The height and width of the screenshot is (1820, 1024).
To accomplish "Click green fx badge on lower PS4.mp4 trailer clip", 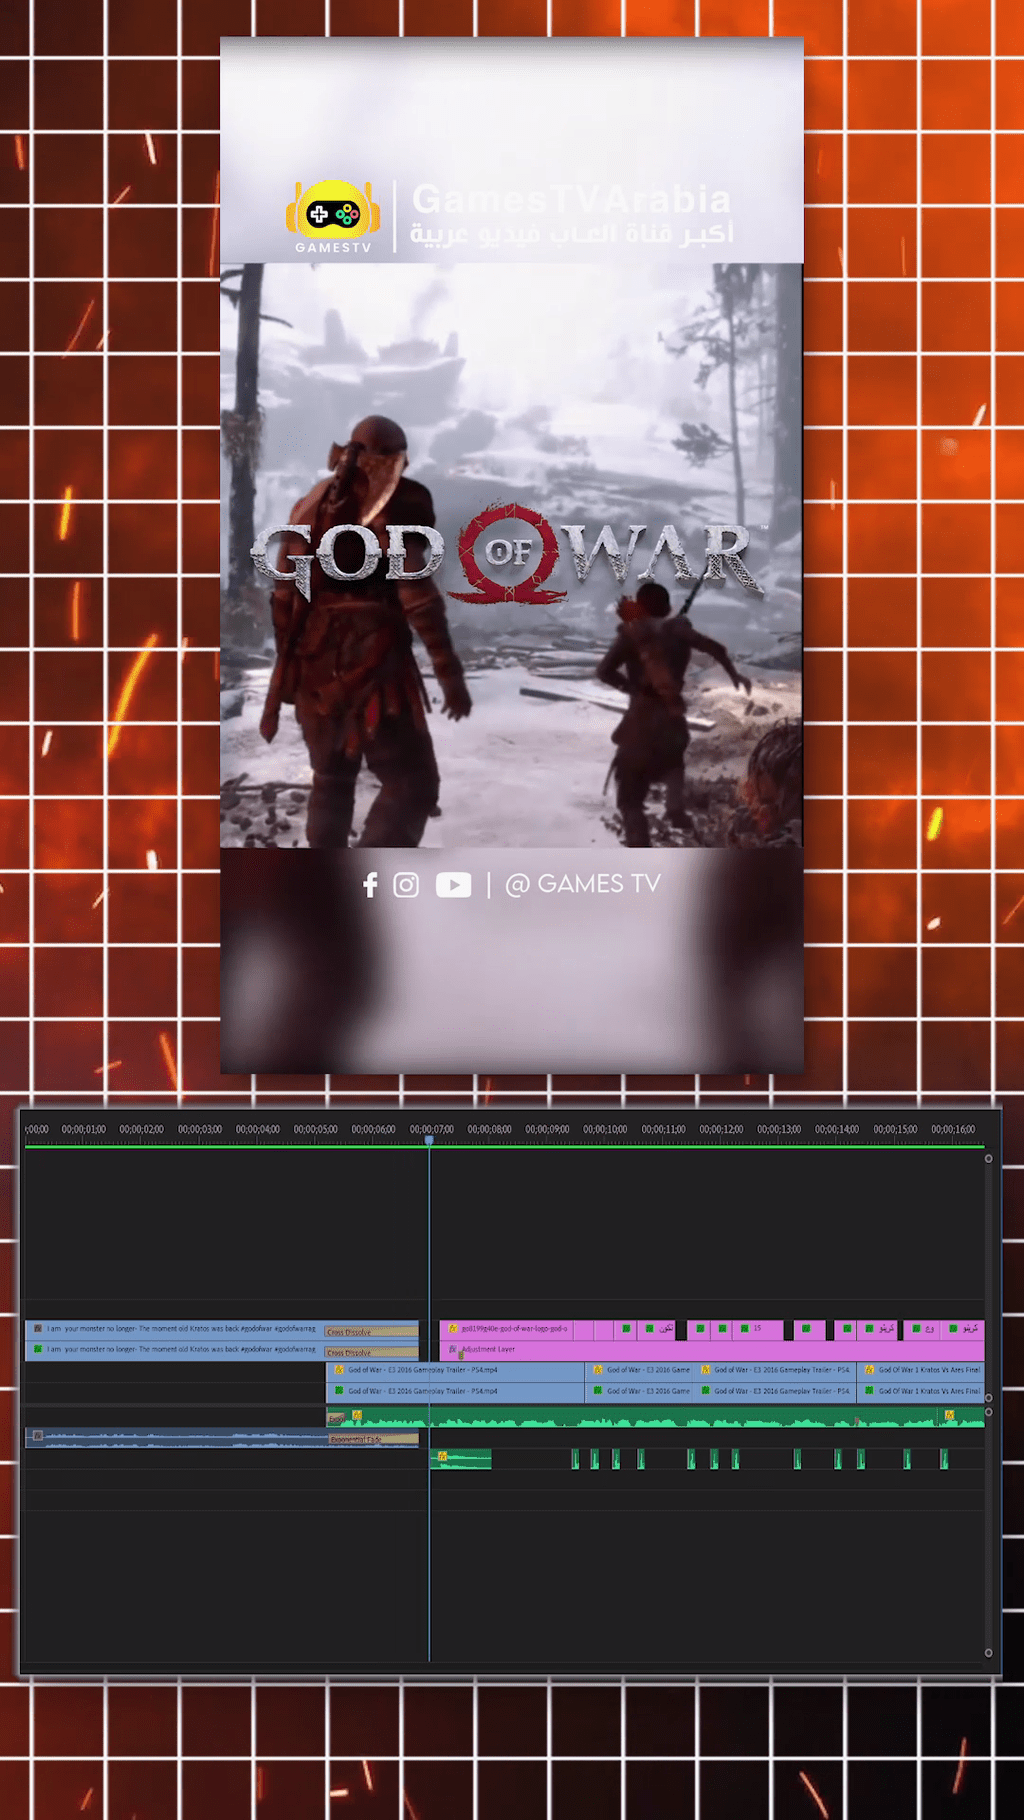I will tap(339, 1391).
